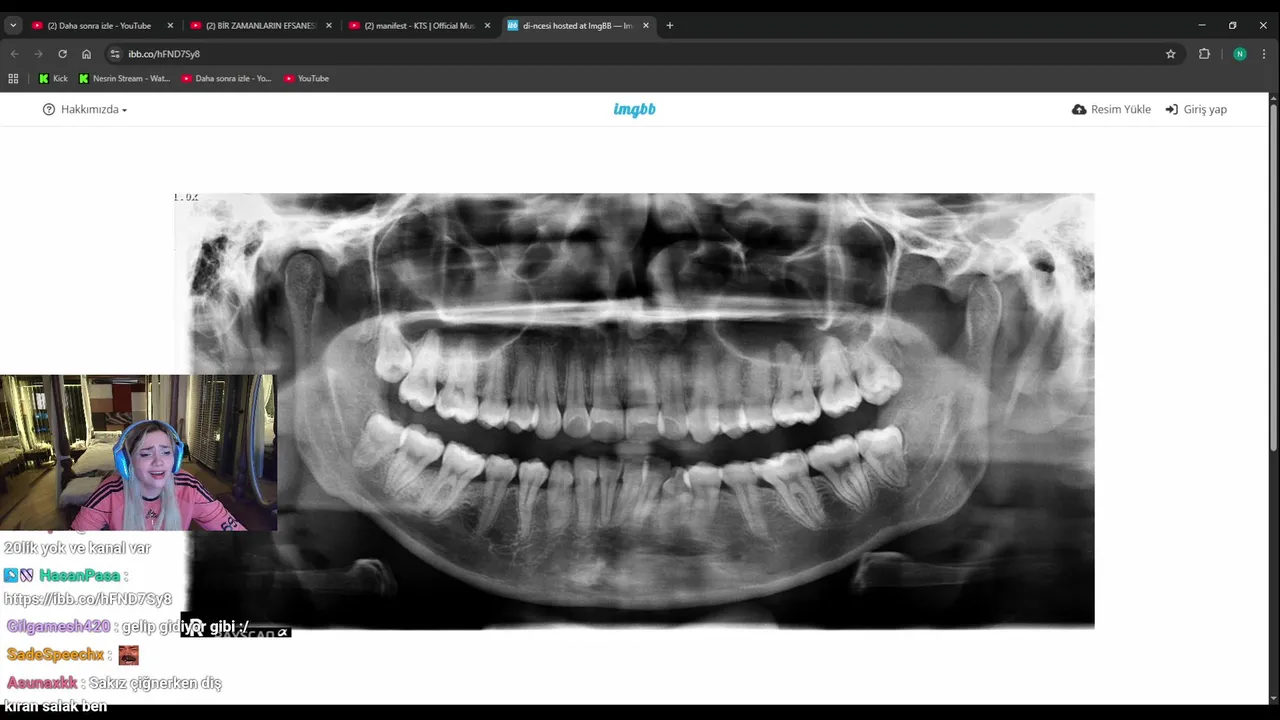Open the browser profile avatar N
Viewport: 1280px width, 720px height.
(x=1240, y=54)
